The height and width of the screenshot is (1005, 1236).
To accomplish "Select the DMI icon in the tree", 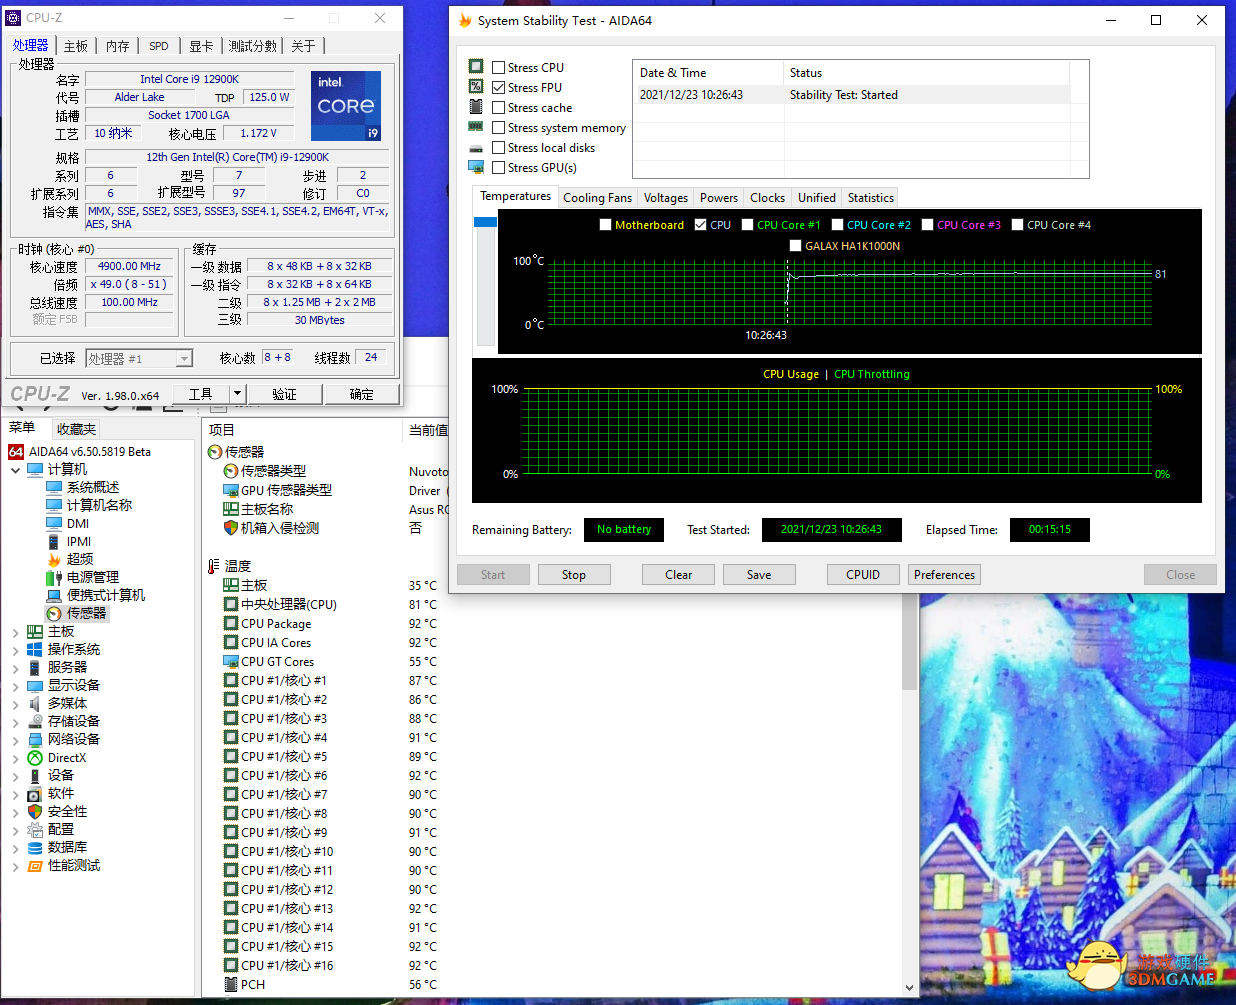I will 54,523.
